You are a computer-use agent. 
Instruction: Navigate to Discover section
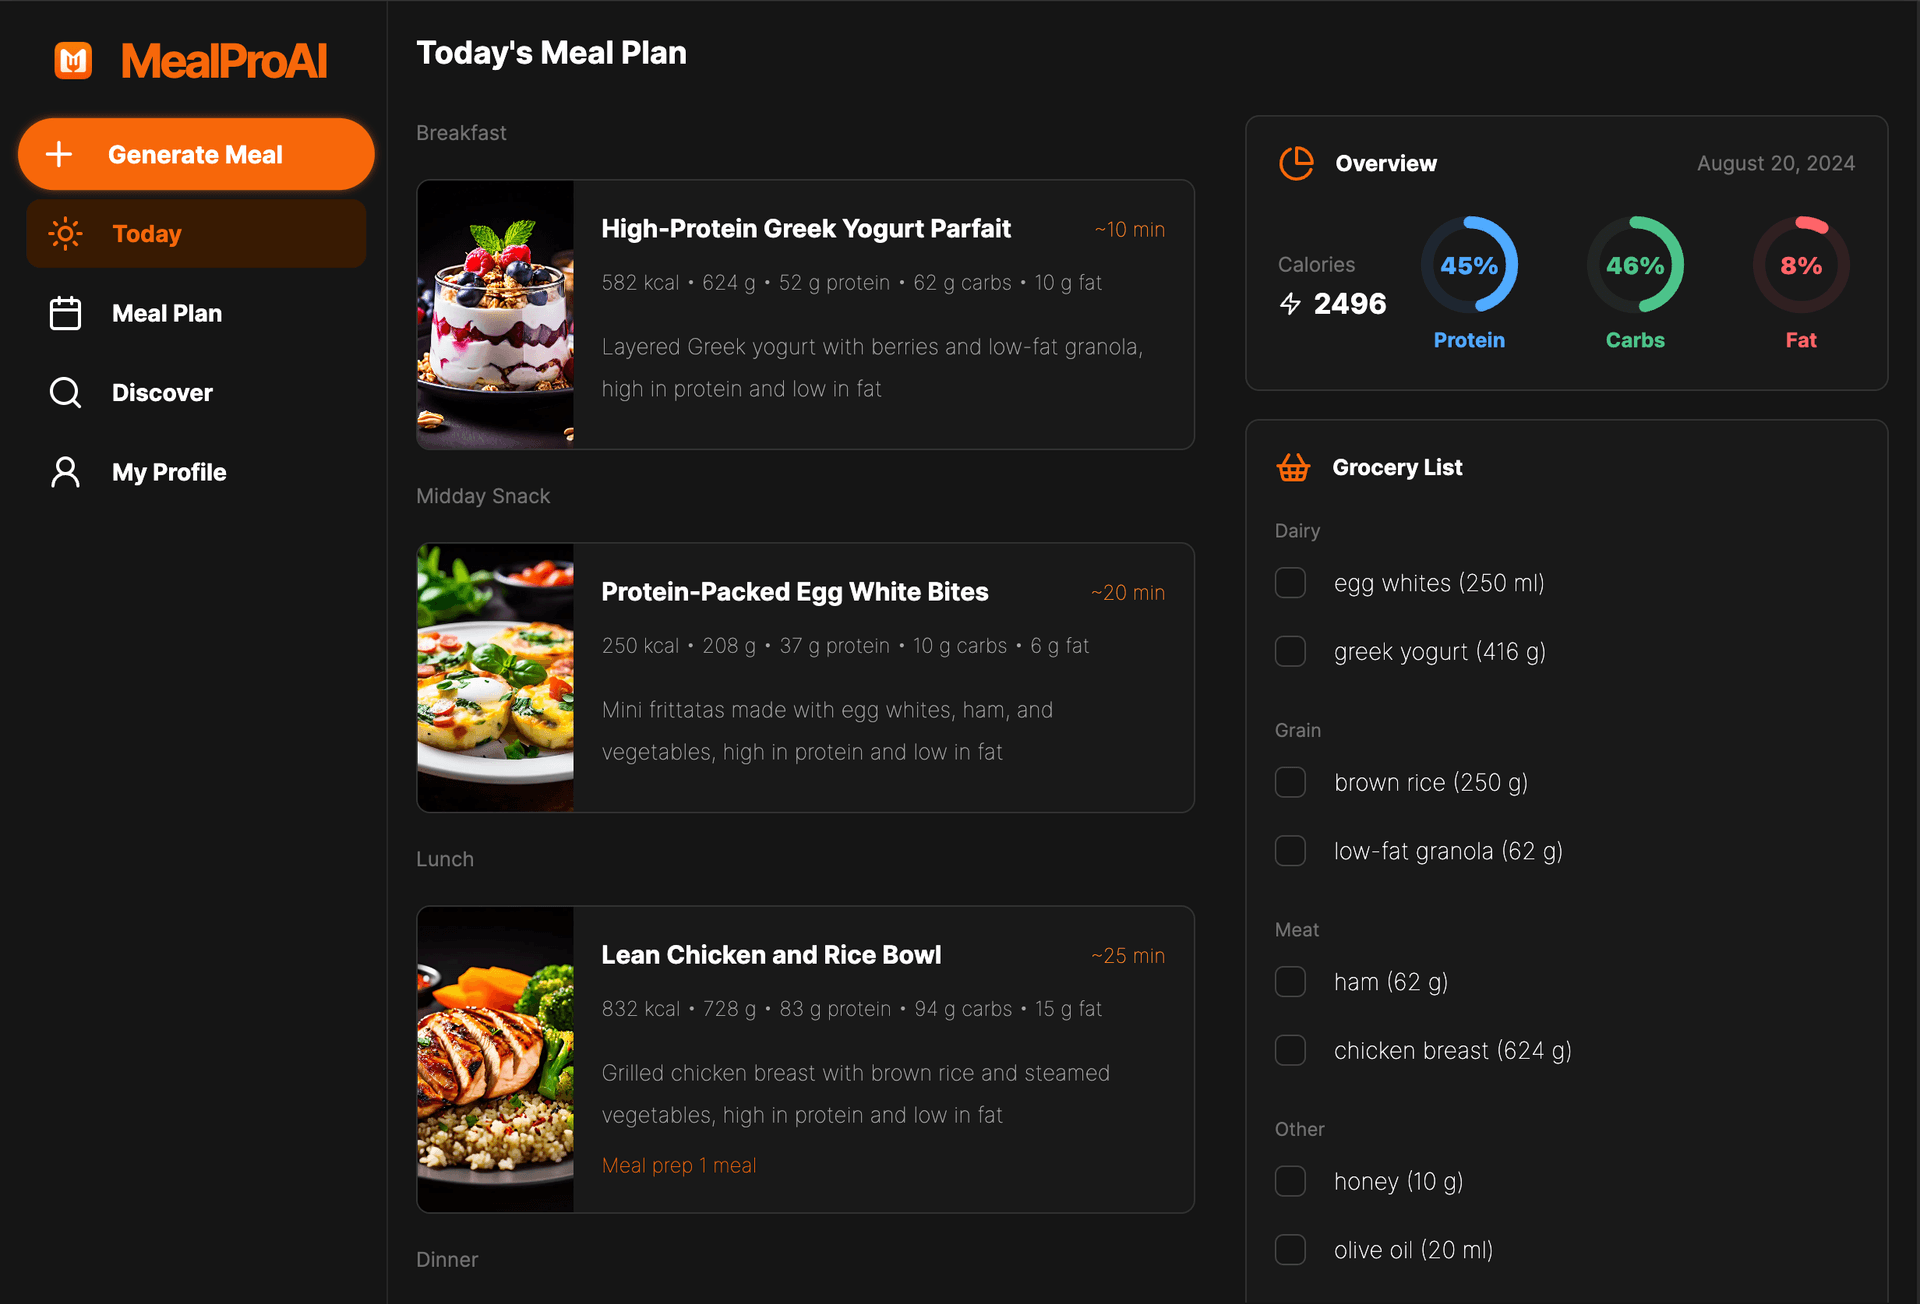pos(161,391)
